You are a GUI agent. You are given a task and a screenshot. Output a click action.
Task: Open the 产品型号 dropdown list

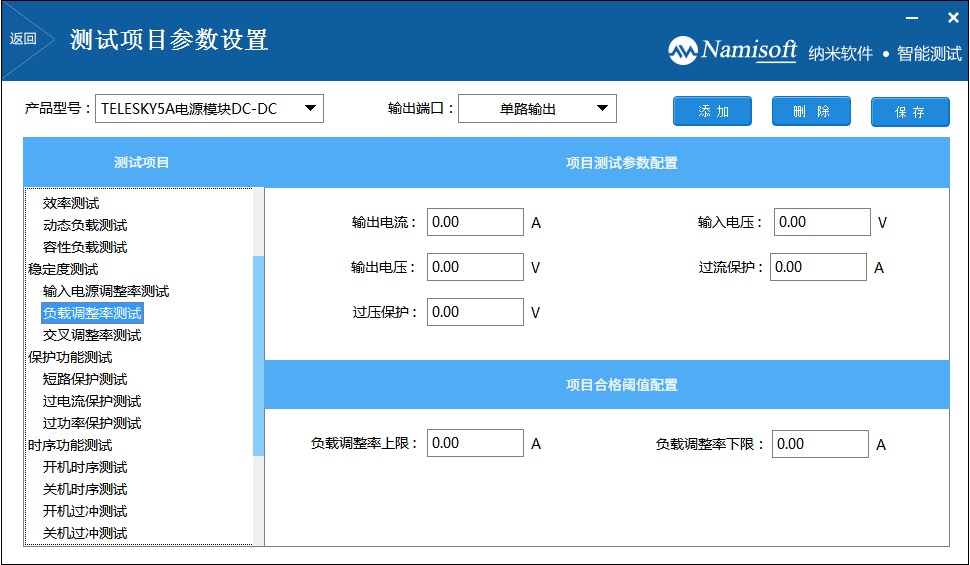click(311, 108)
